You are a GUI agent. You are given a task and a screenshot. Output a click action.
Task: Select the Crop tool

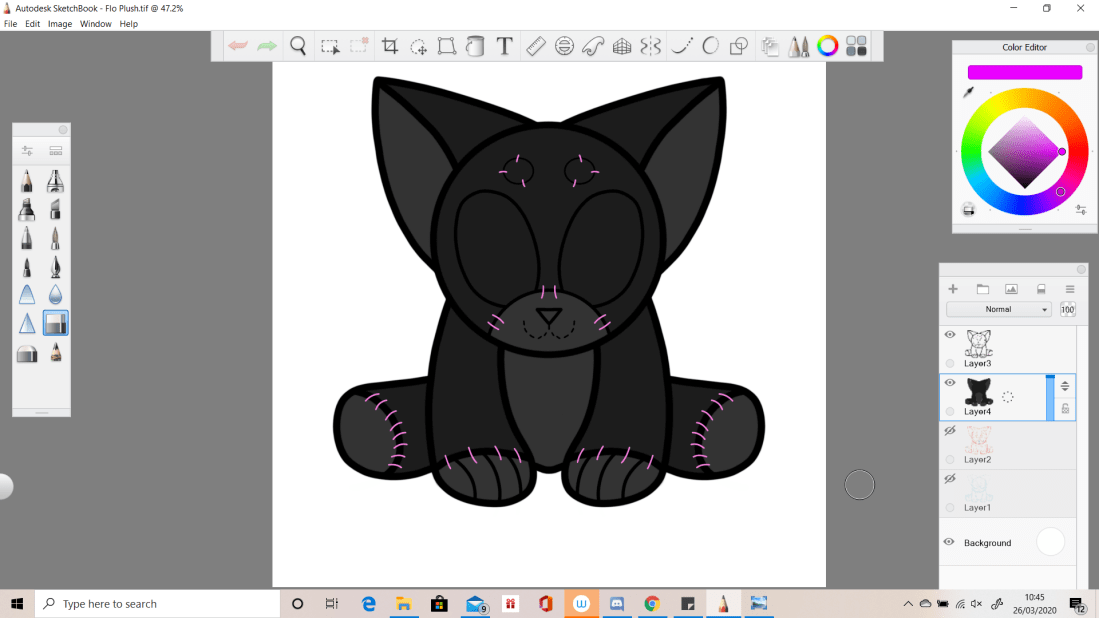390,46
